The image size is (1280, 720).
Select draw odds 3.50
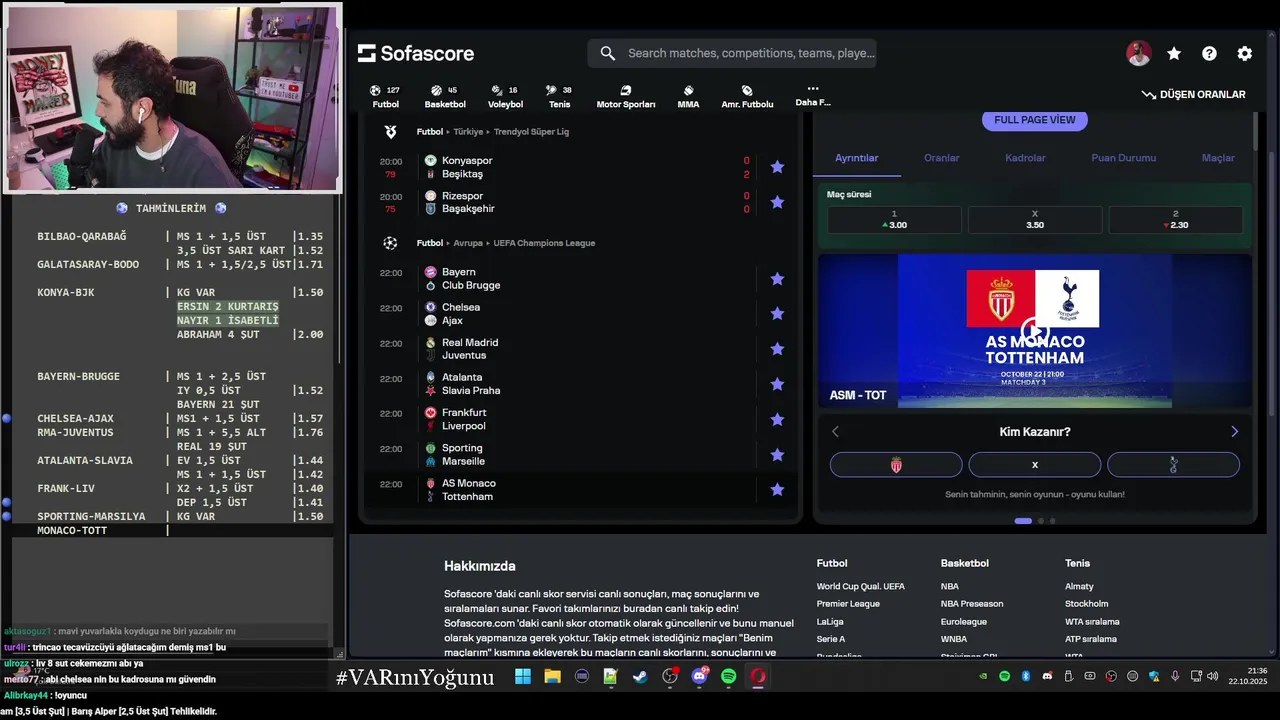coord(1035,220)
